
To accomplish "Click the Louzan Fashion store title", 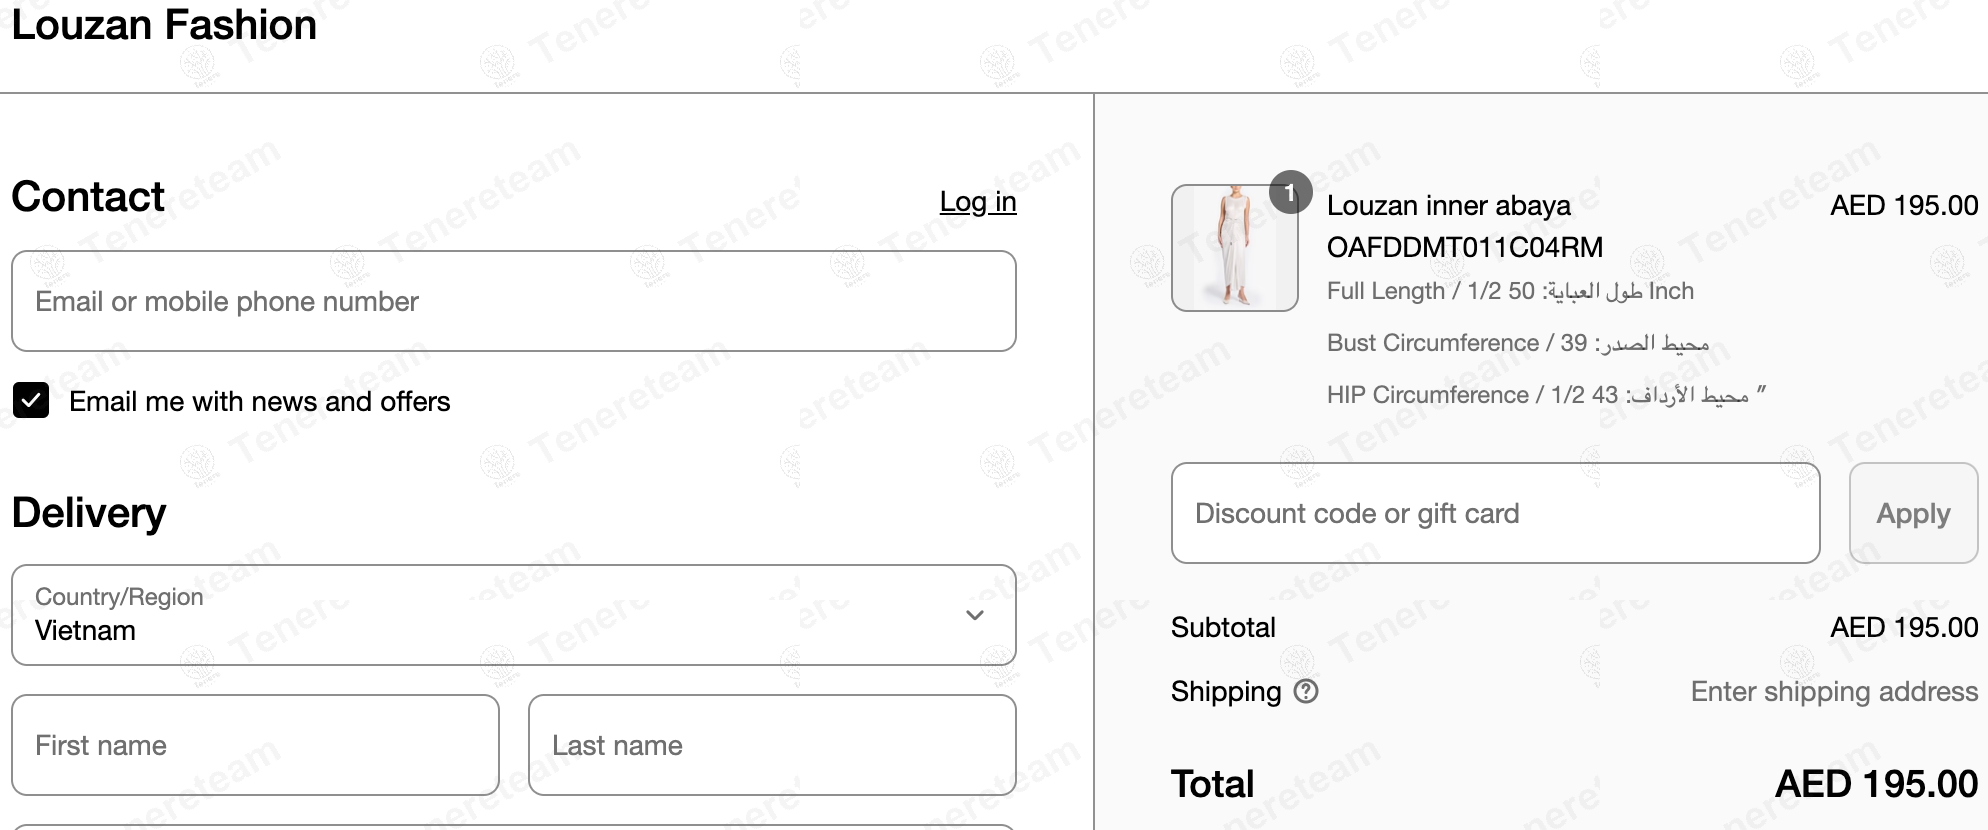I will click(164, 25).
